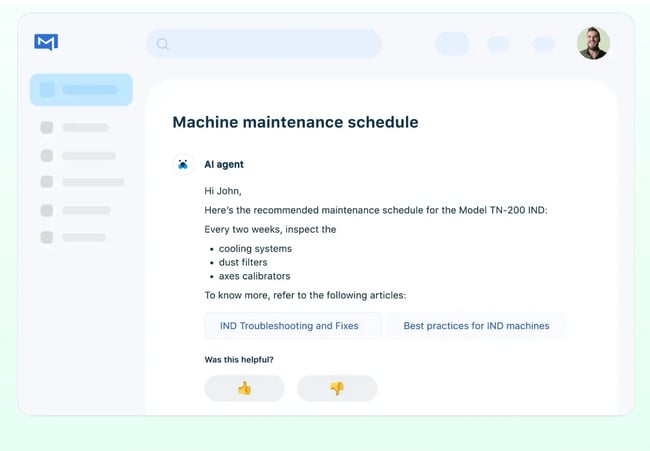The height and width of the screenshot is (451, 650).
Task: Click the 'cooling systems' bullet item
Action: click(255, 249)
